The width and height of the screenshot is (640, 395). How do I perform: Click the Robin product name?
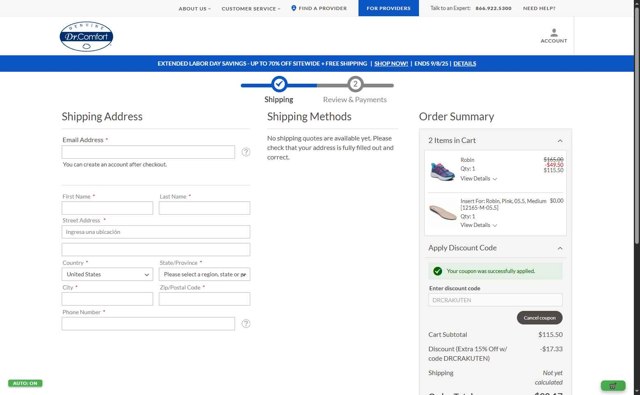tap(467, 160)
